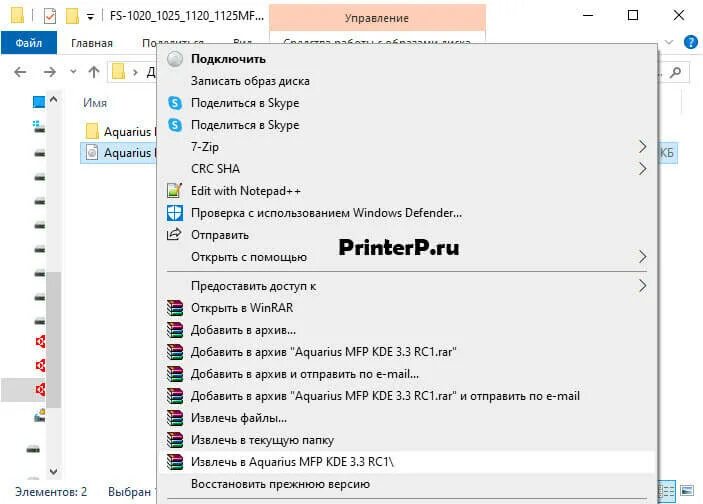Open help via blue question mark icon
The image size is (703, 504).
[x=690, y=42]
